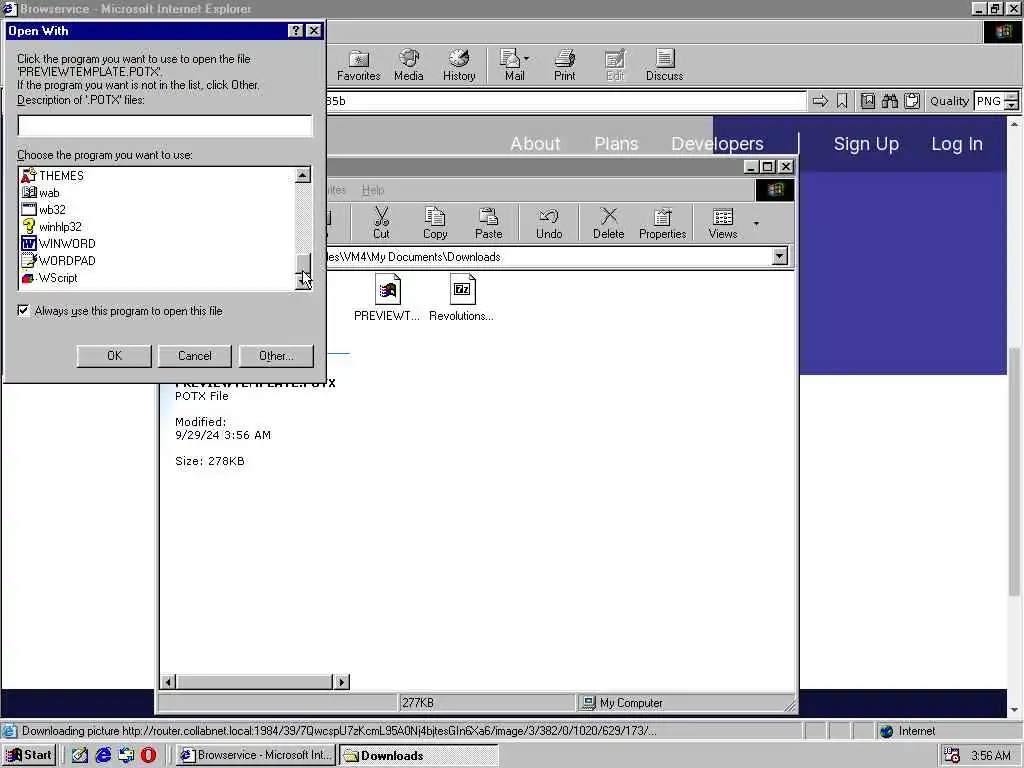This screenshot has width=1024, height=768.
Task: Click the POTX description input field
Action: pyautogui.click(x=165, y=126)
